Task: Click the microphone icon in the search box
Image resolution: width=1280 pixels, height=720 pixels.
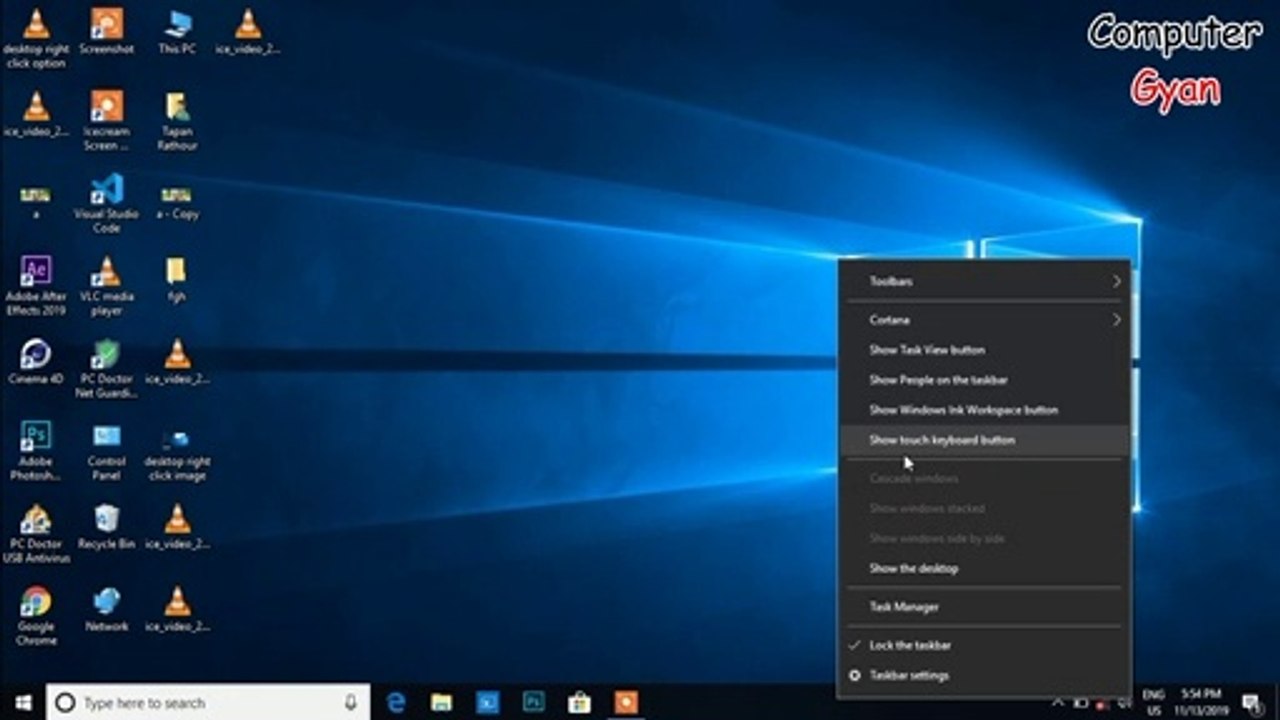Action: (x=351, y=703)
